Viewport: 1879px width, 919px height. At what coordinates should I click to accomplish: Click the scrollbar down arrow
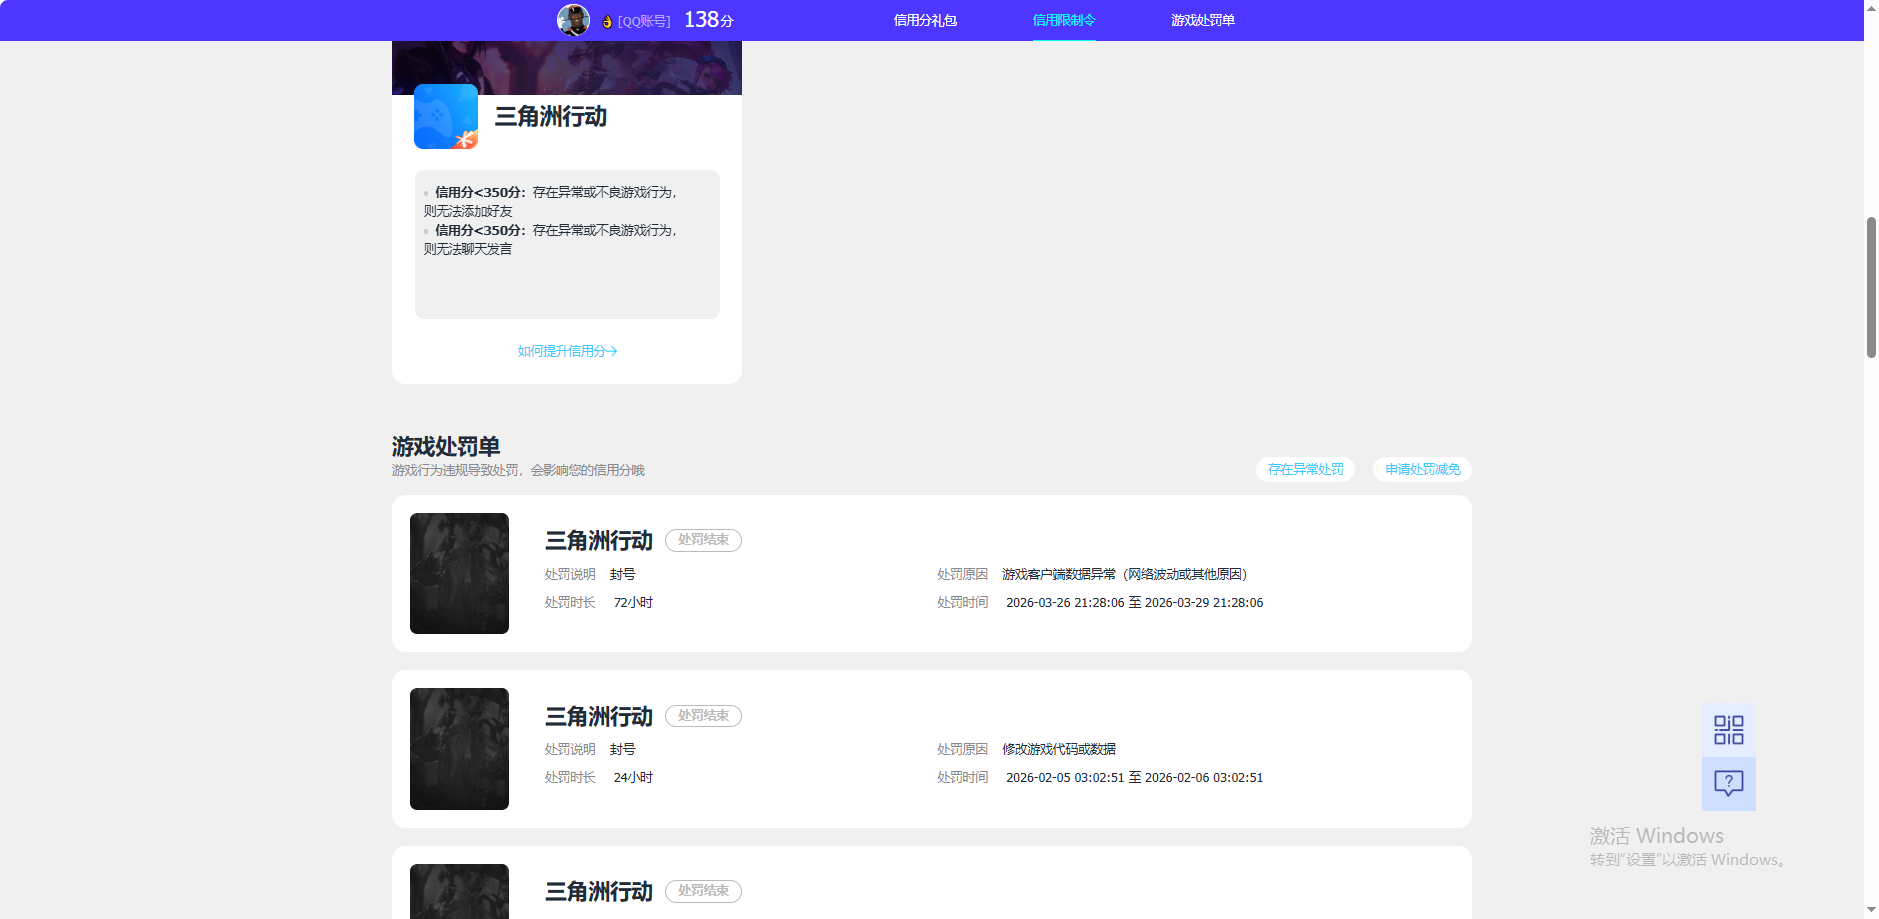point(1871,911)
